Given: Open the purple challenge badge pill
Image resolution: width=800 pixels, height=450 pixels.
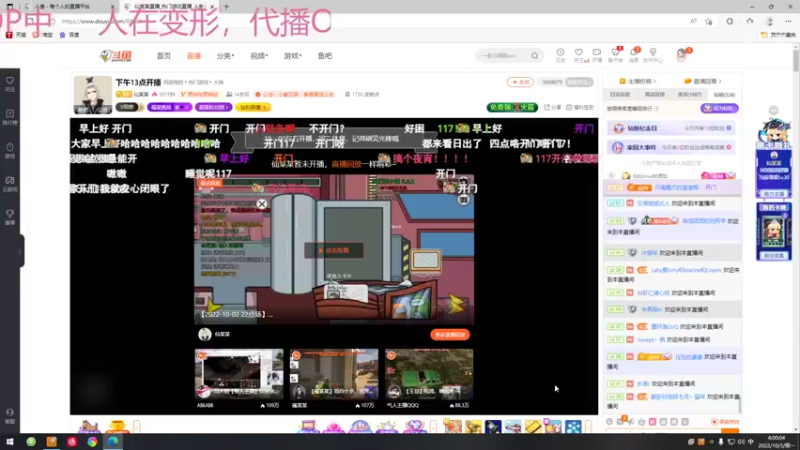Looking at the screenshot, I should pyautogui.click(x=169, y=107).
